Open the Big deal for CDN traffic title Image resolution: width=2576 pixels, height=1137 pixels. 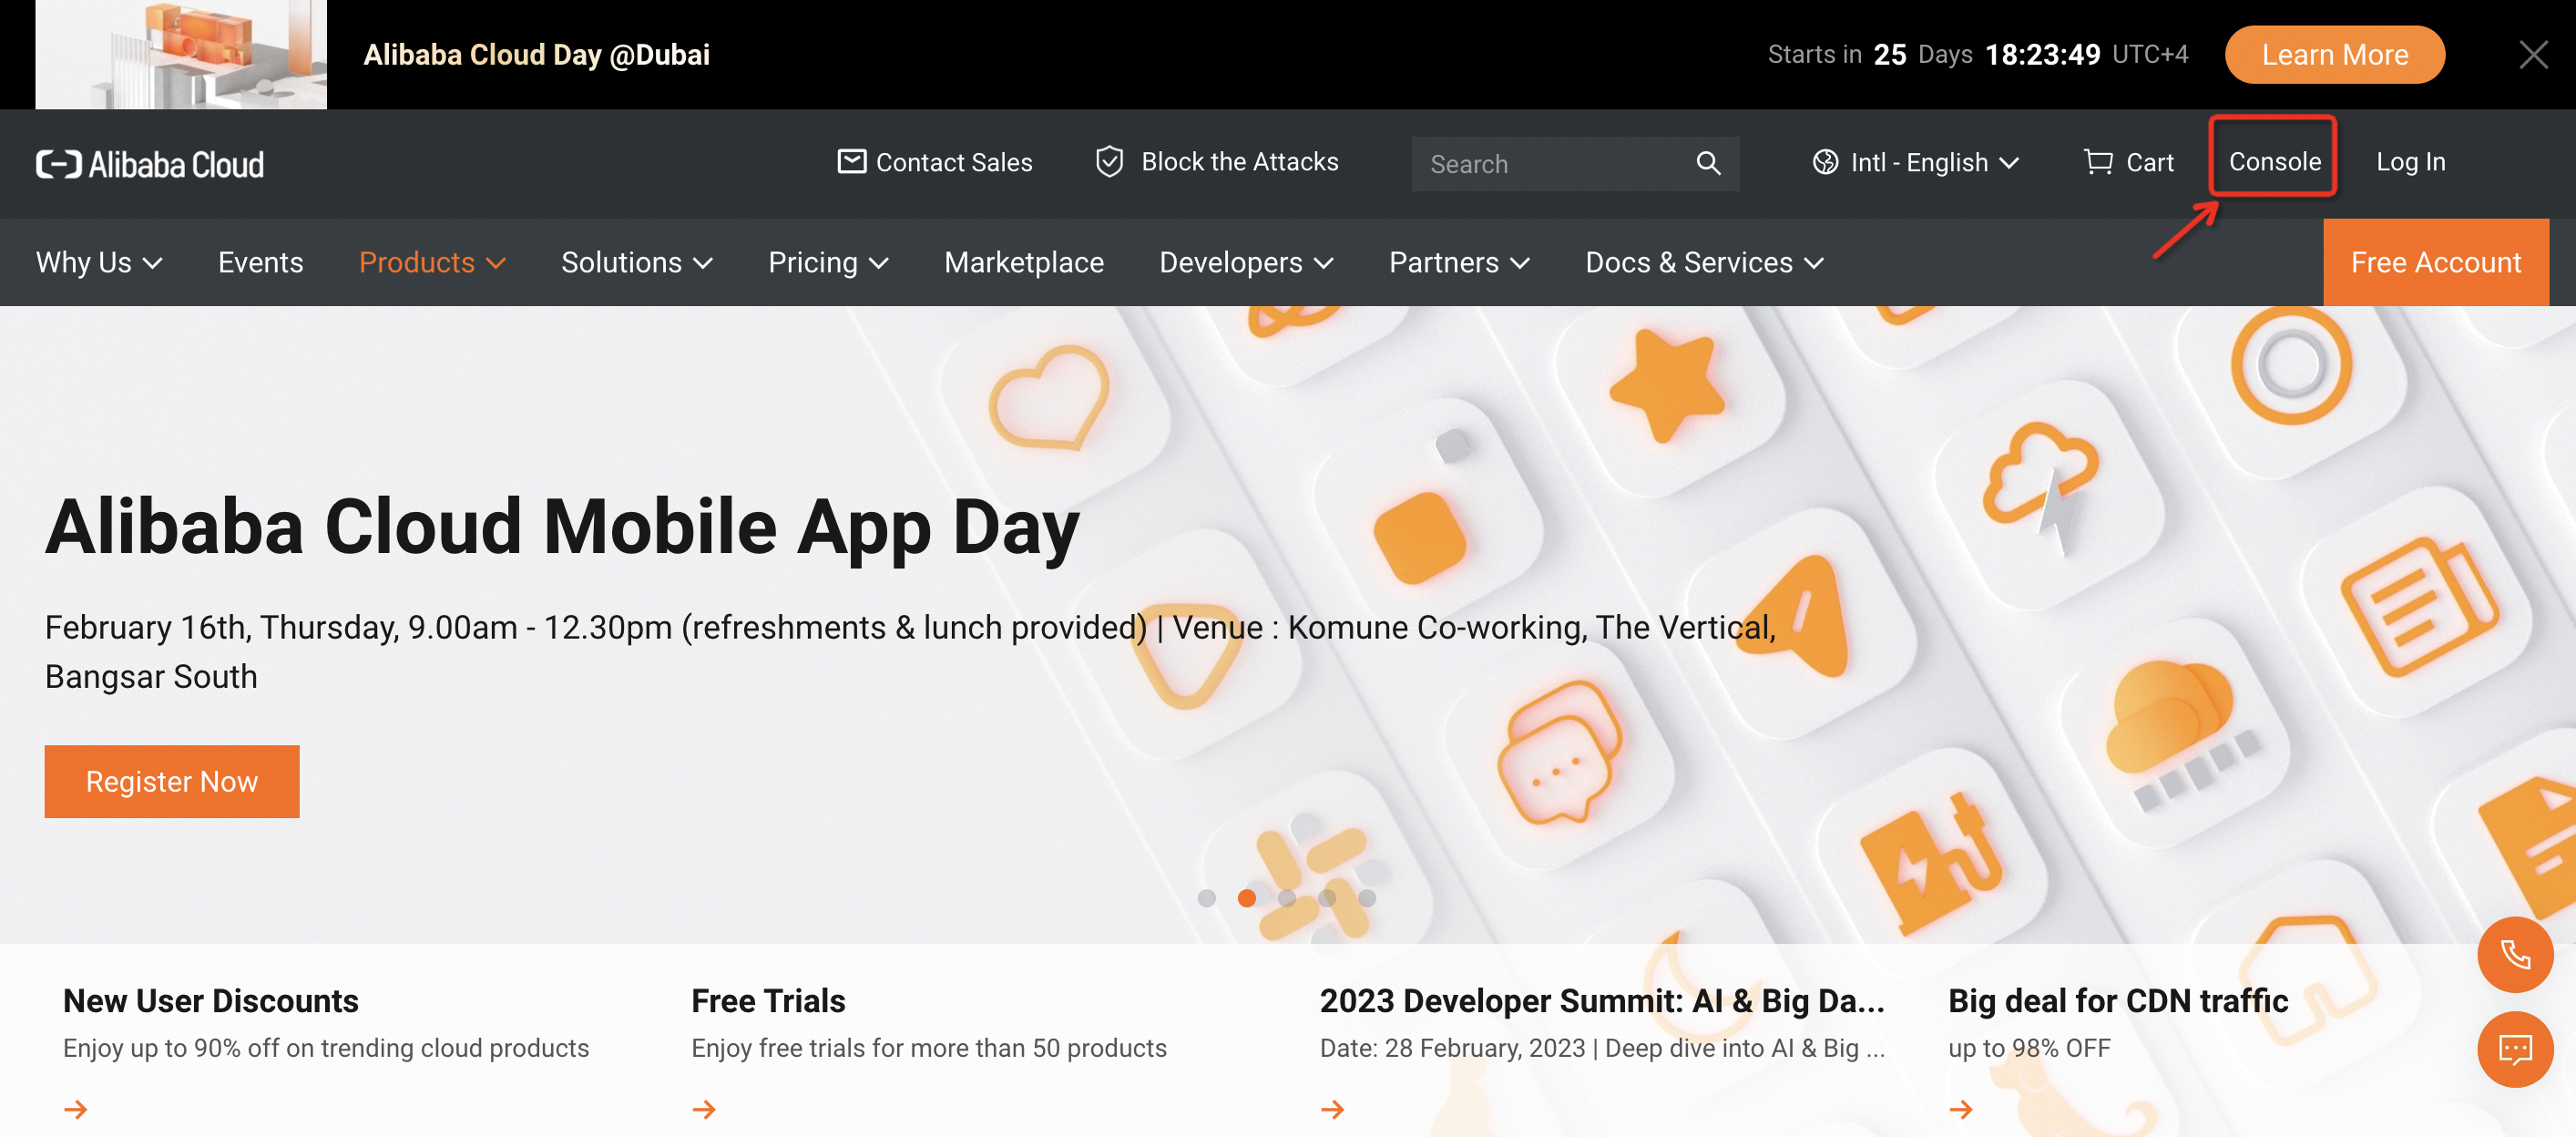[2118, 1001]
